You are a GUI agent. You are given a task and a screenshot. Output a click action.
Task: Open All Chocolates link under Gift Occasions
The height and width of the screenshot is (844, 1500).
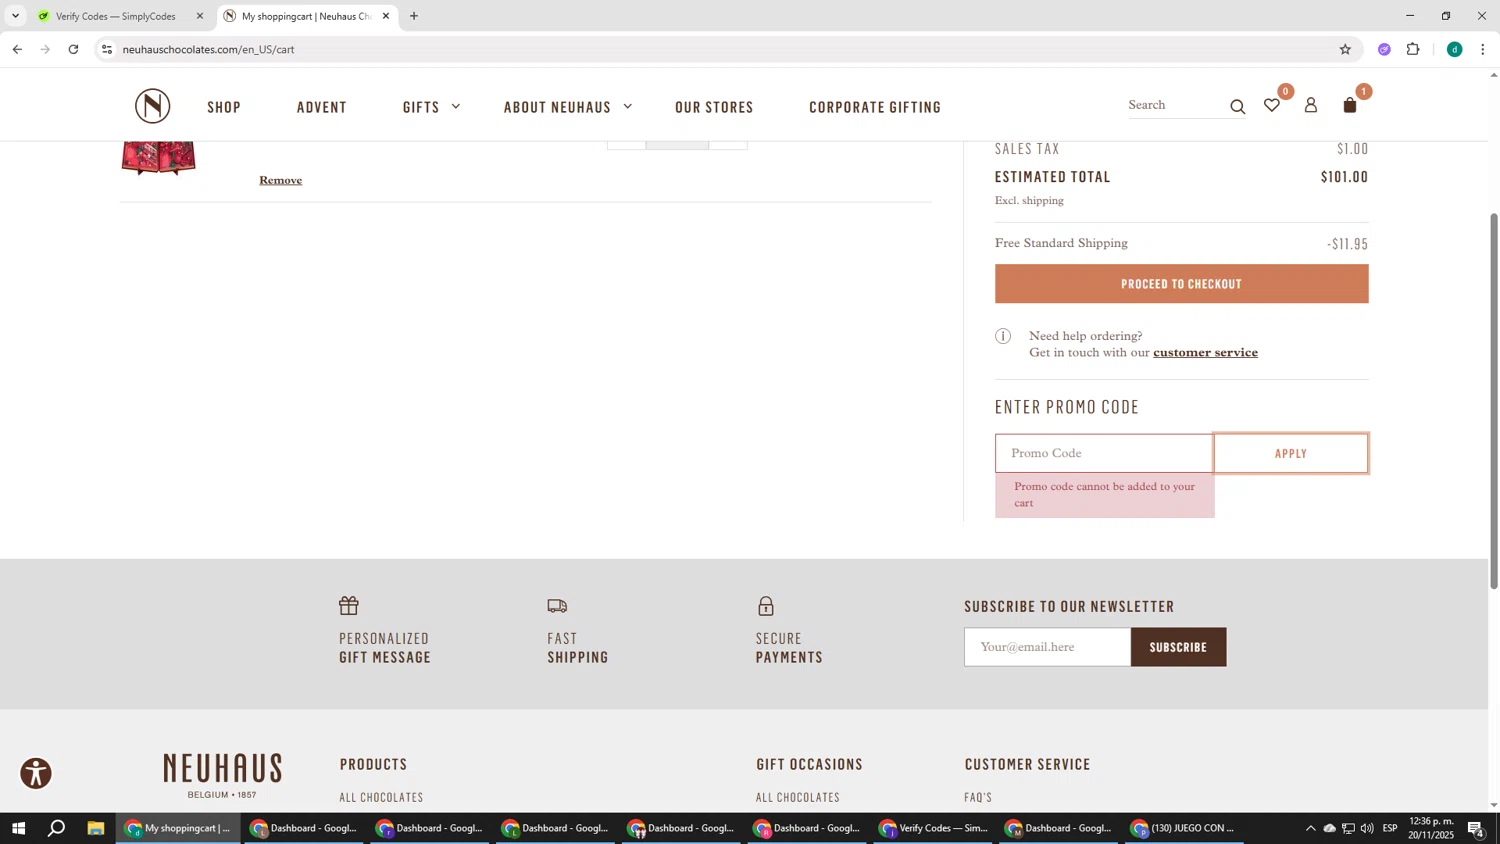point(798,797)
